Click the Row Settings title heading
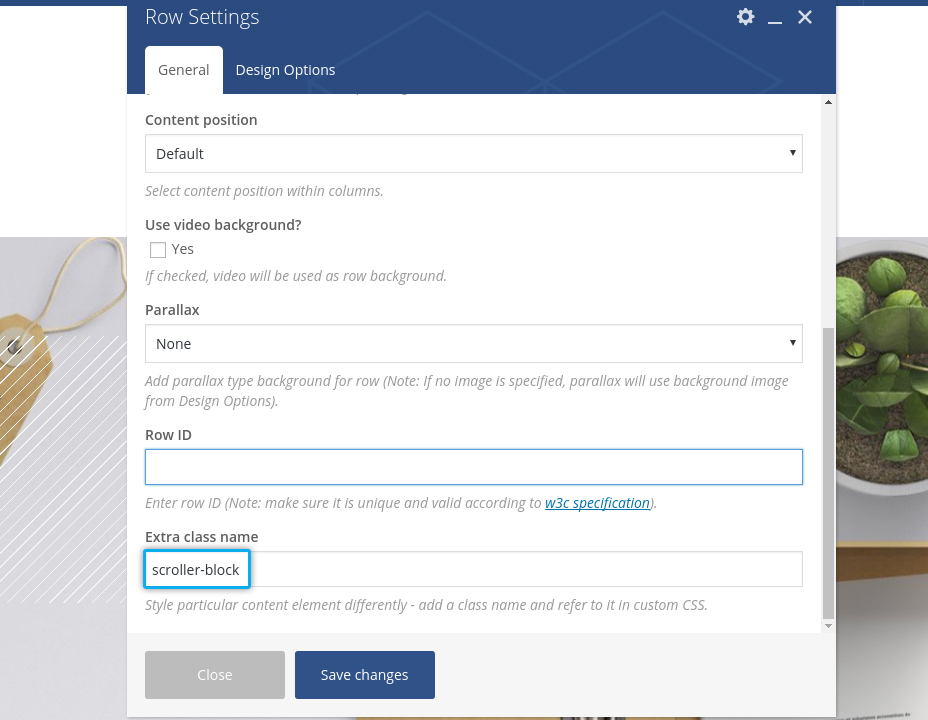Image resolution: width=928 pixels, height=720 pixels. tap(202, 17)
